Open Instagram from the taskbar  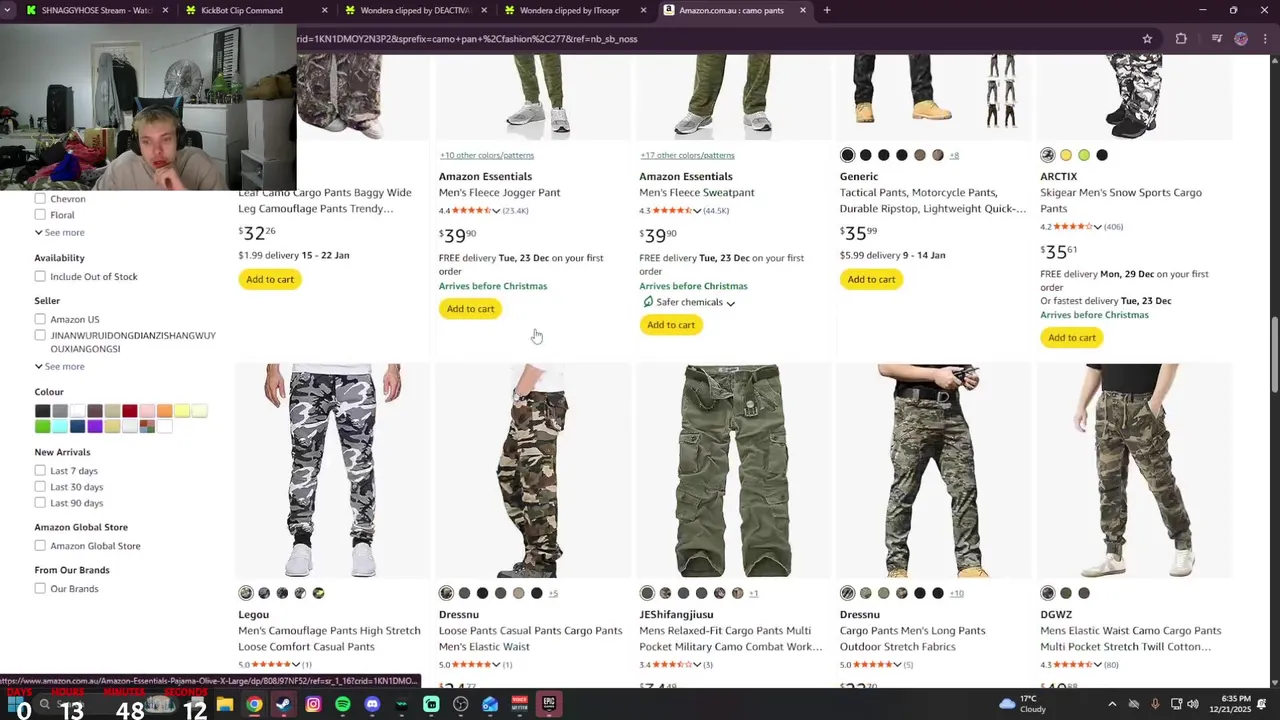point(313,704)
